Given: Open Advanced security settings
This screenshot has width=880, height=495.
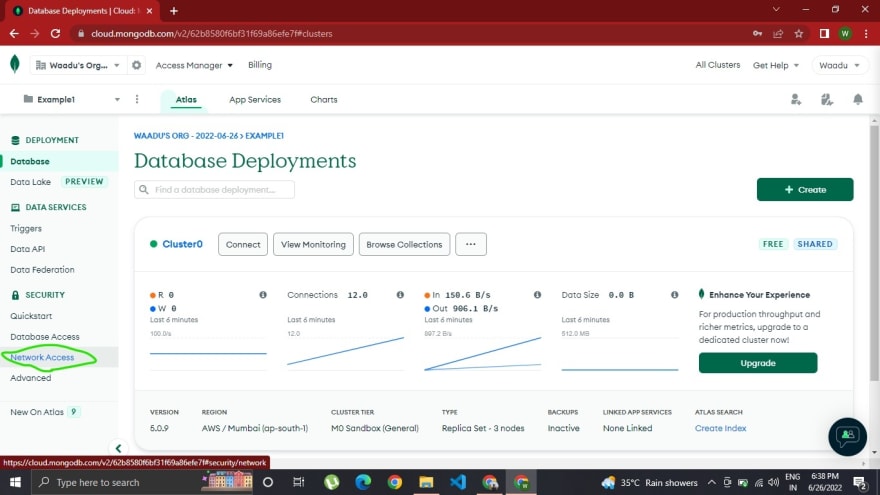Looking at the screenshot, I should pos(30,378).
